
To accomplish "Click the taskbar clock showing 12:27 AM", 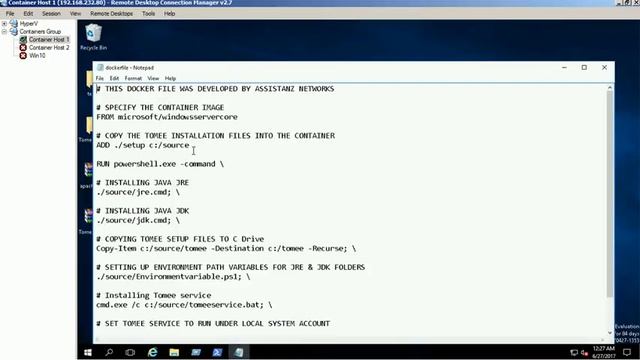I will click(x=603, y=352).
